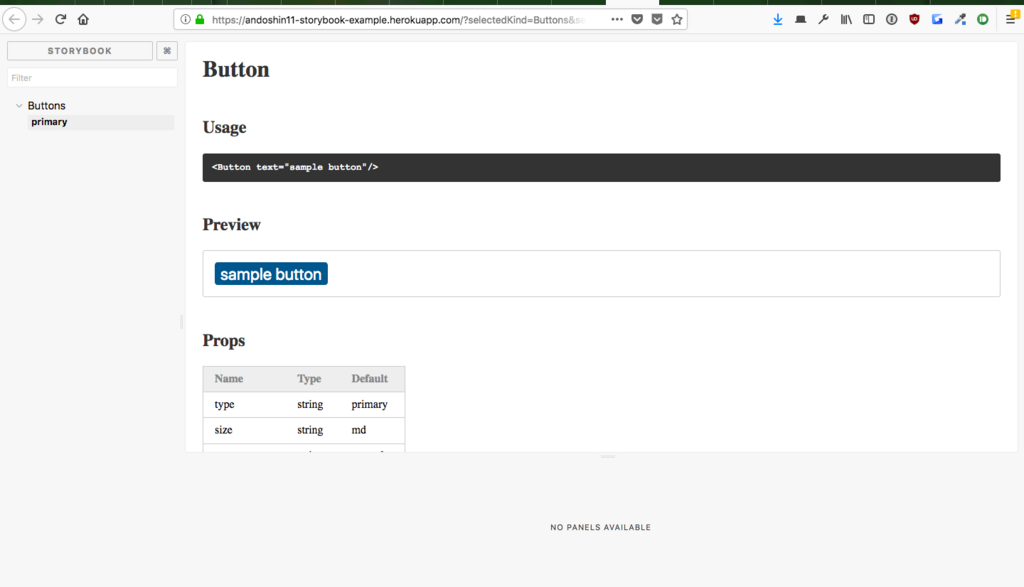Click the Type column header in Props
The width and height of the screenshot is (1024, 587).
click(309, 379)
